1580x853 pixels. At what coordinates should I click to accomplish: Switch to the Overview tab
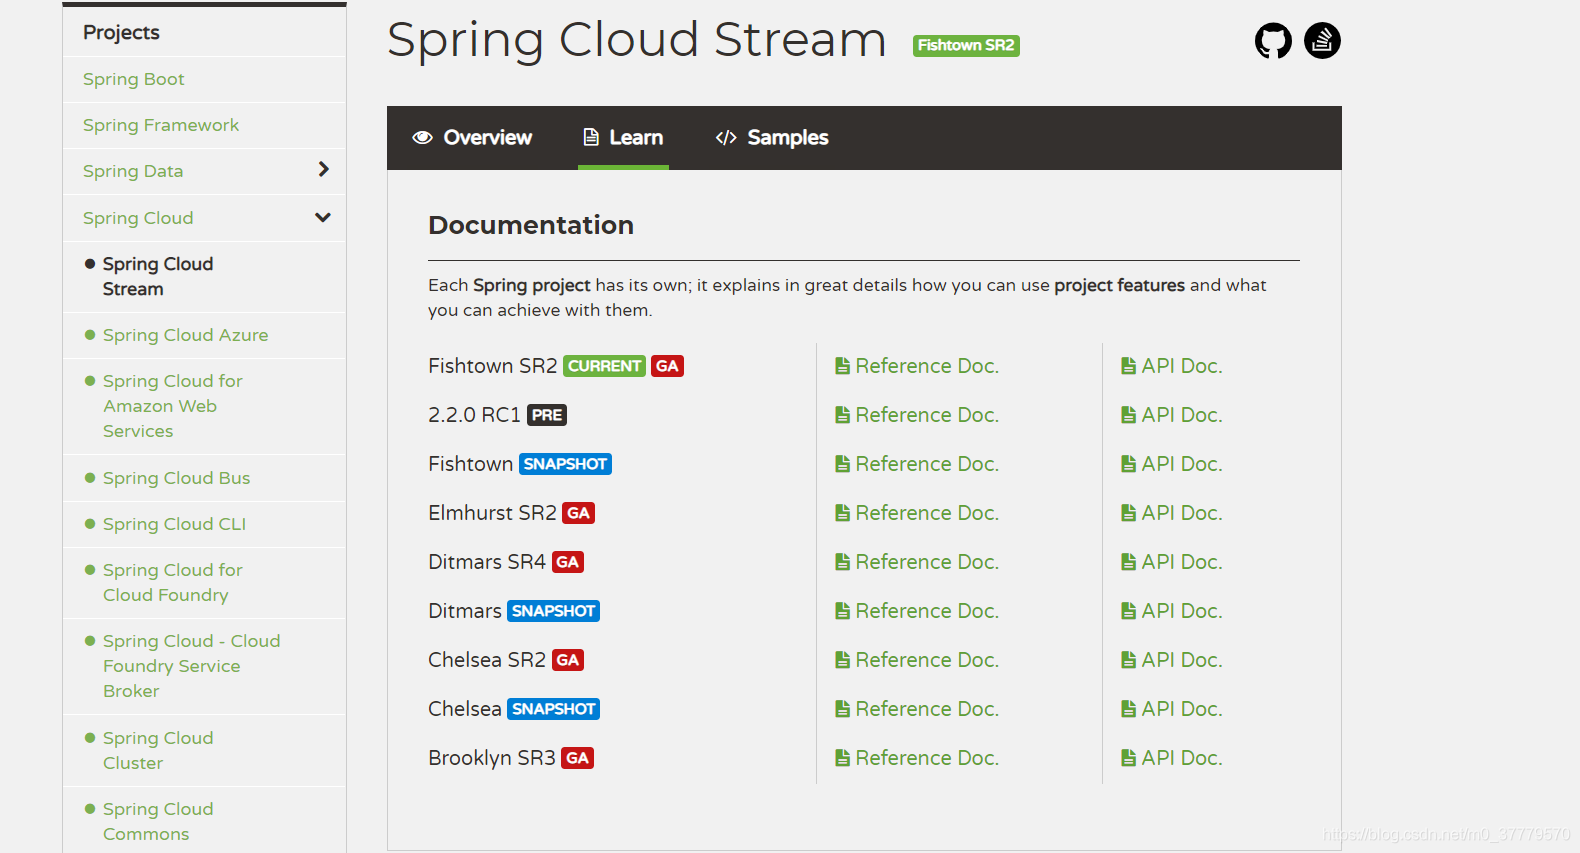coord(472,138)
